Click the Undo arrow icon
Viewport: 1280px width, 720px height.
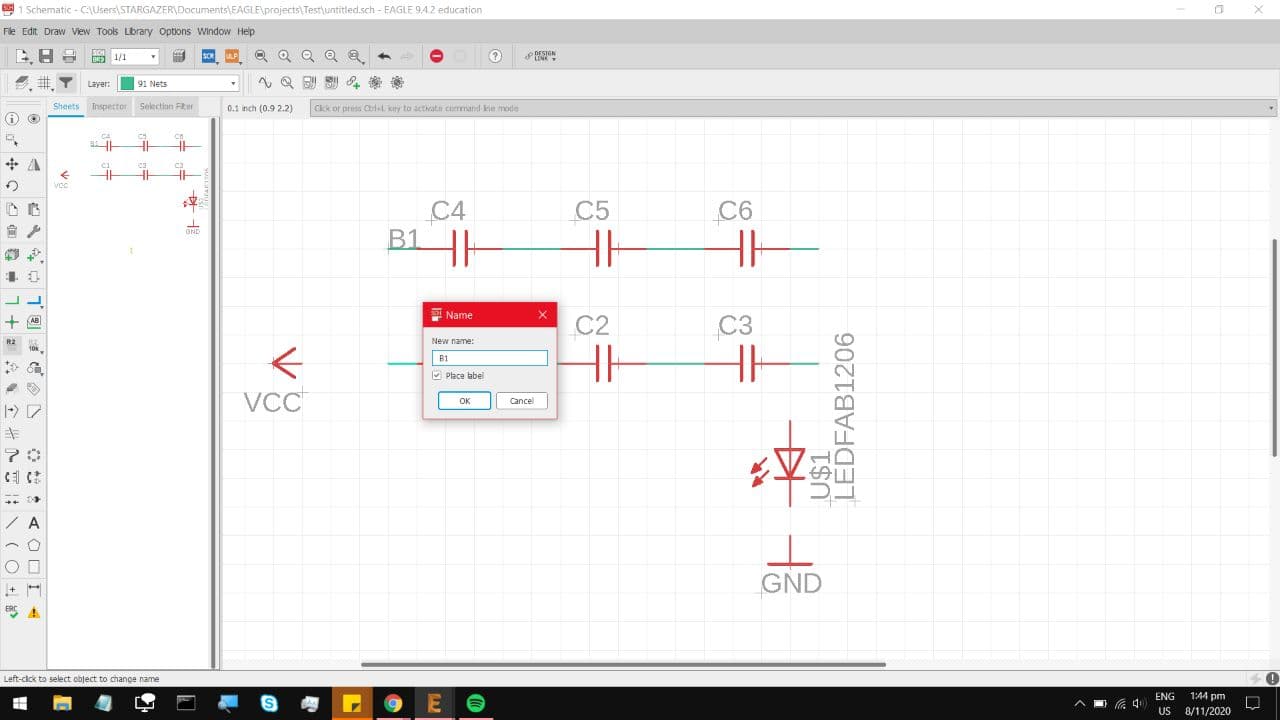click(x=384, y=56)
